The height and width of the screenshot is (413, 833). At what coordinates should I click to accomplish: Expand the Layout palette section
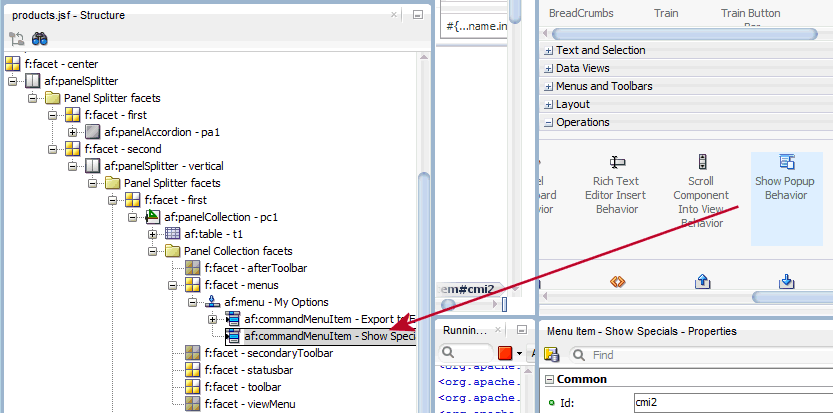[549, 105]
